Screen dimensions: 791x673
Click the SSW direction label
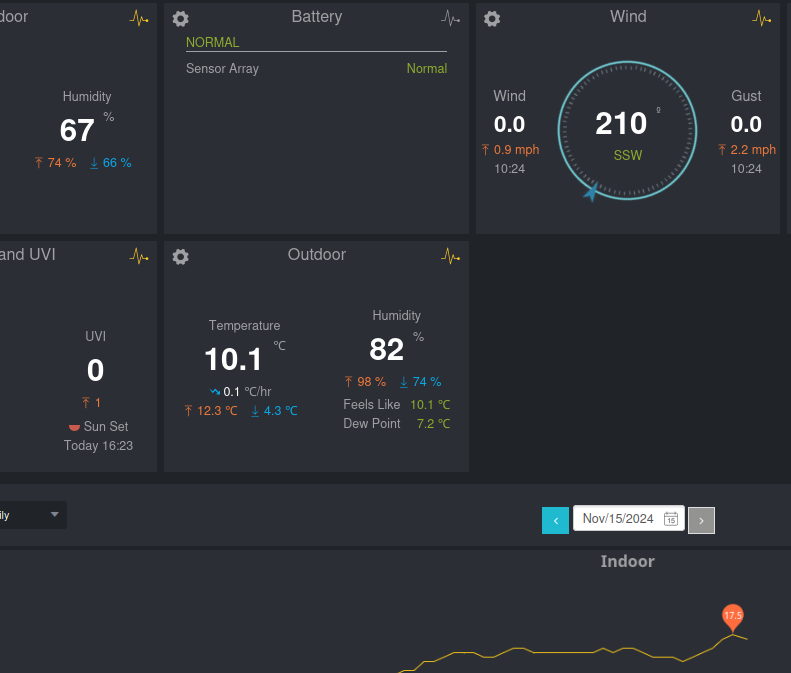pos(628,155)
